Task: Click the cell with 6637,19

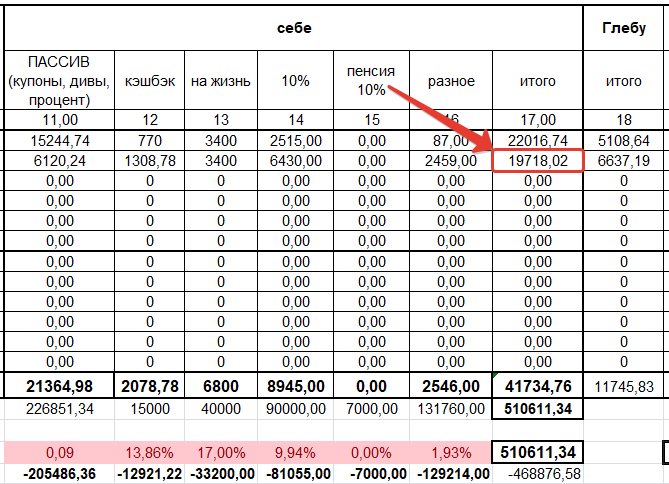Action: point(623,161)
